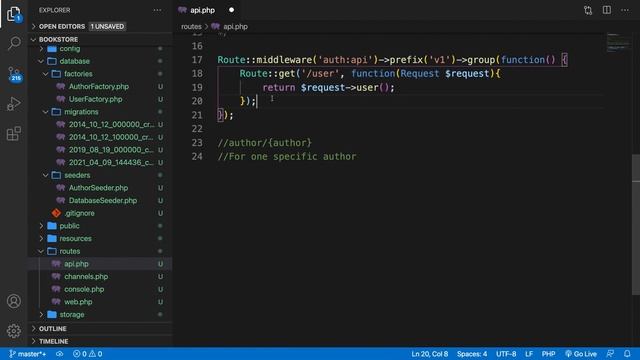Click the editor vertical scrollbar
Viewport: 640px width, 360px height.
tap(636, 224)
